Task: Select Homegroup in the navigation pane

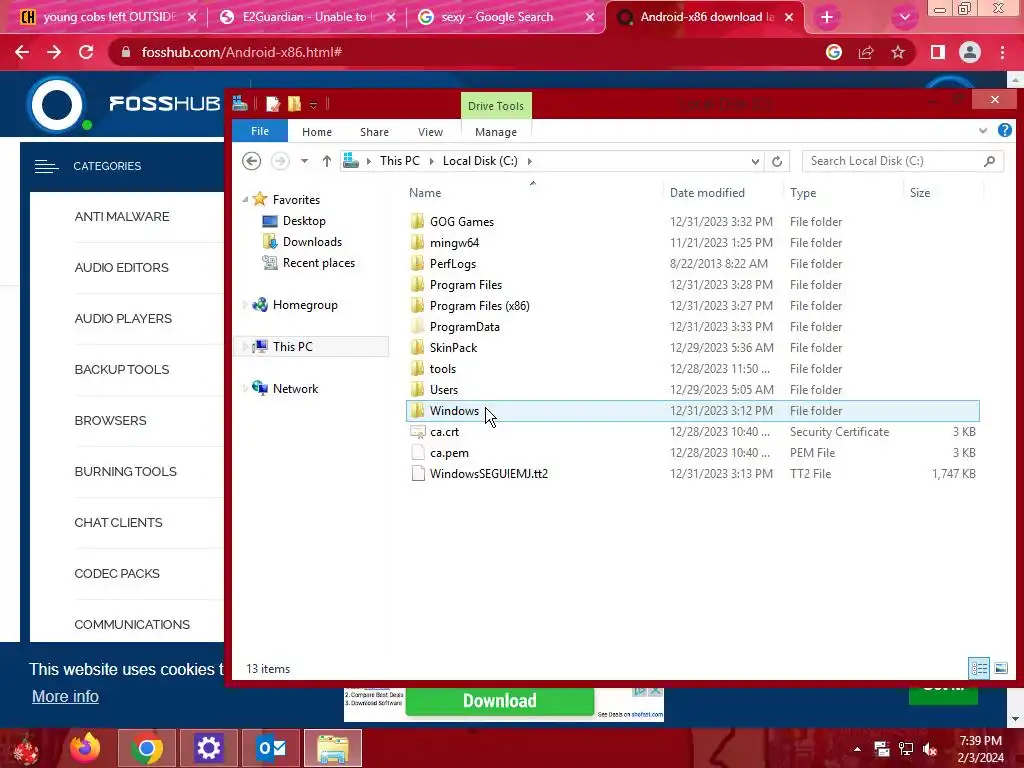Action: 305,305
